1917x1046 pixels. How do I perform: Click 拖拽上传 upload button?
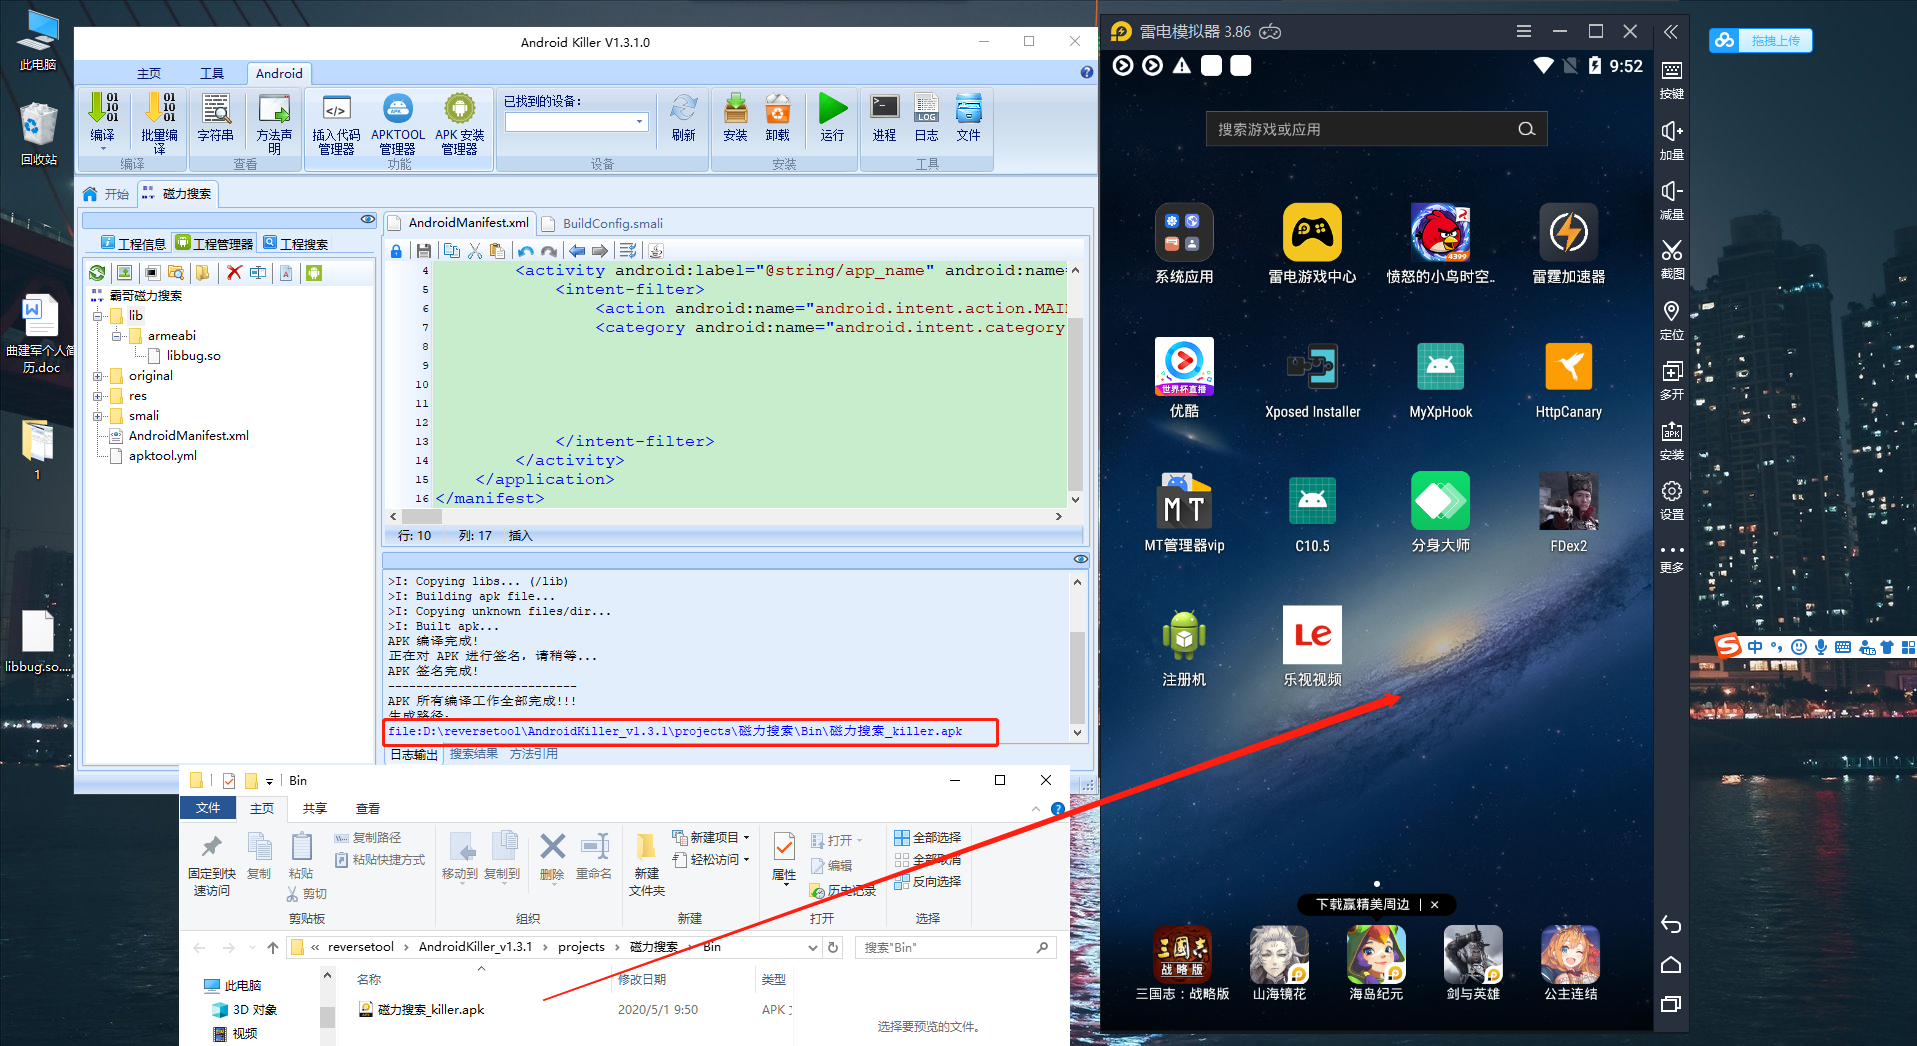[1761, 40]
